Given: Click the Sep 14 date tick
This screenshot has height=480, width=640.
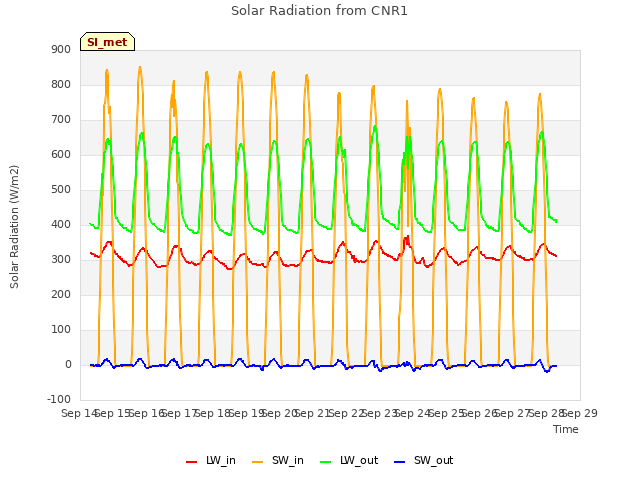Looking at the screenshot, I should 80,413.
